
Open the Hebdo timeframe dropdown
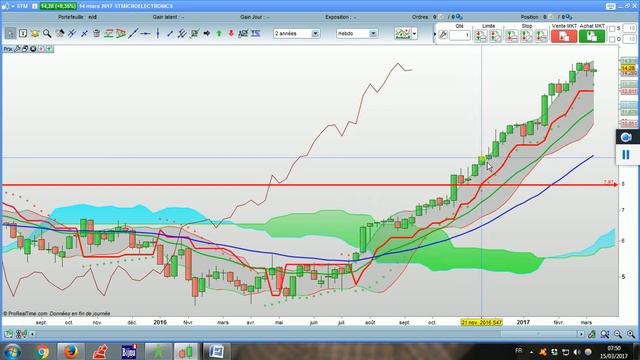(x=373, y=33)
